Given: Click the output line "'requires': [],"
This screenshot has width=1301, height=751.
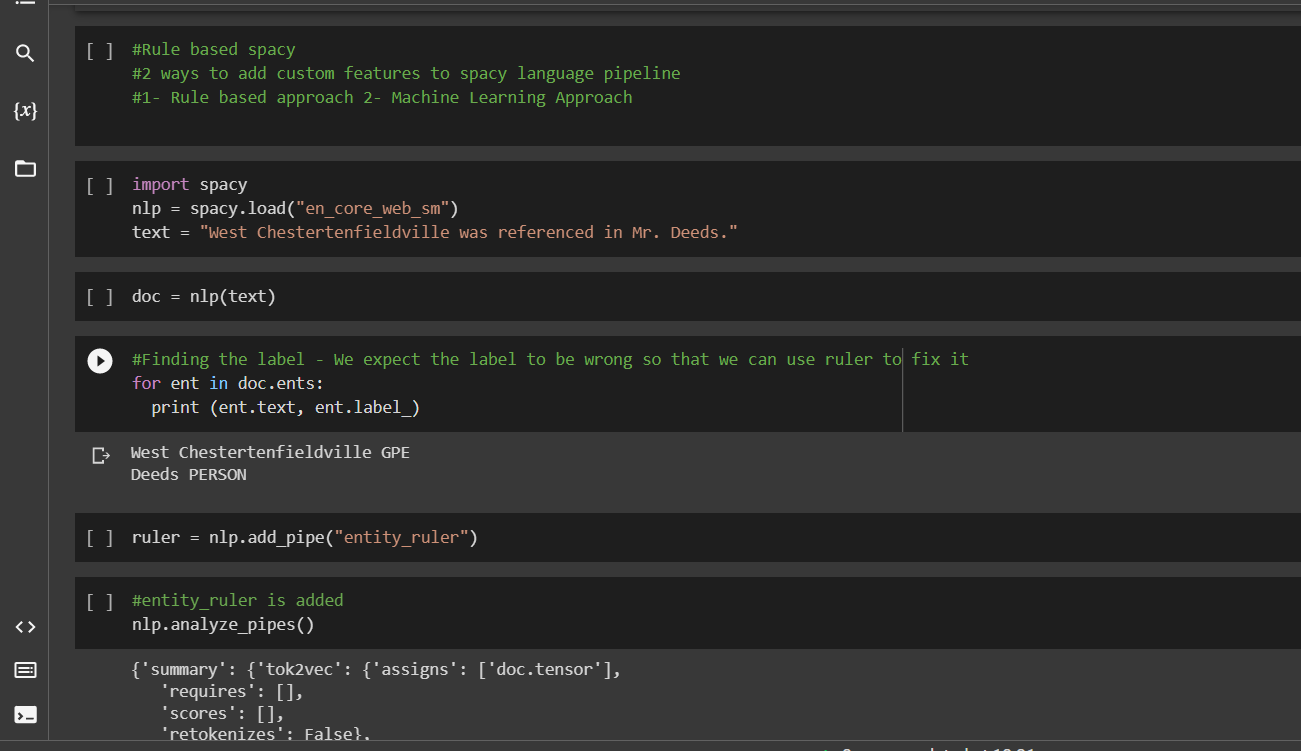Looking at the screenshot, I should click(x=231, y=691).
